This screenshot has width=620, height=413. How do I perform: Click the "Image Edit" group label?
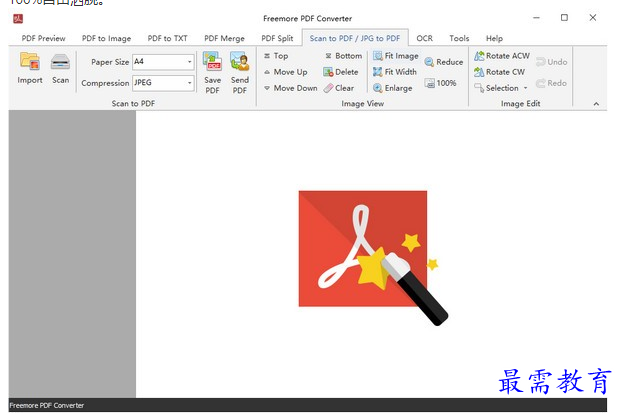coord(520,104)
